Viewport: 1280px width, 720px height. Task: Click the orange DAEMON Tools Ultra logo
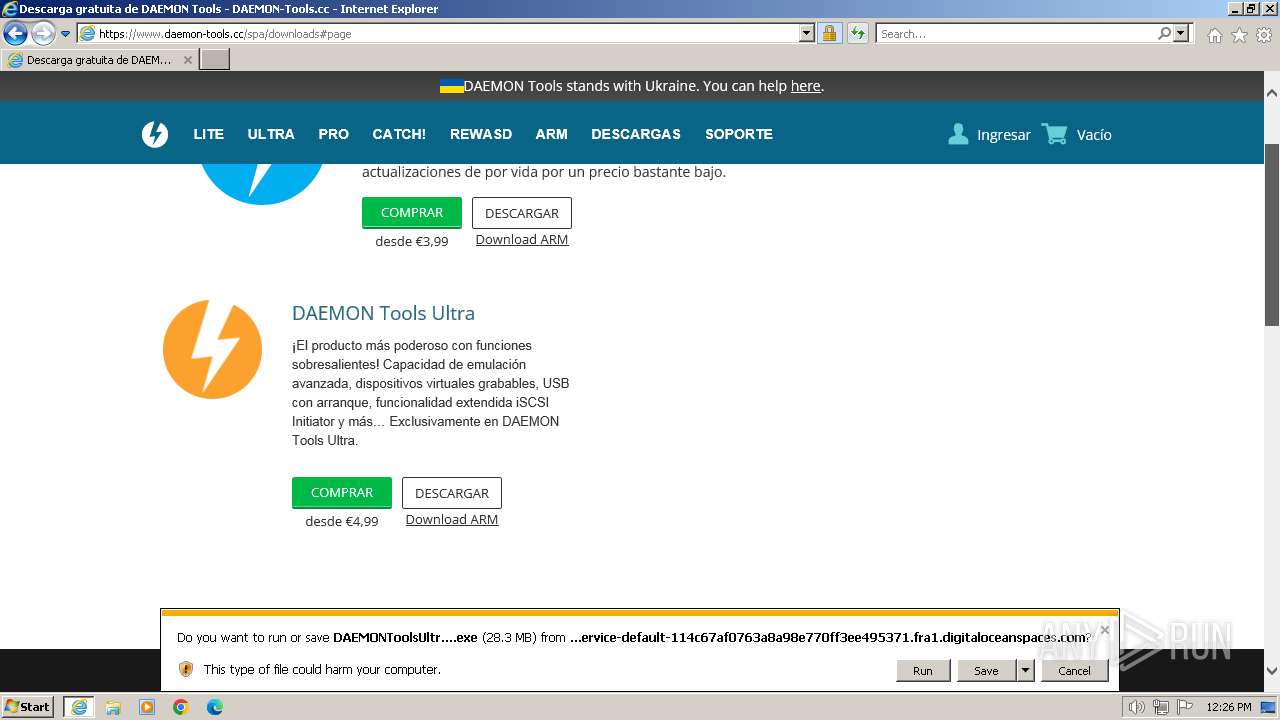tap(212, 349)
